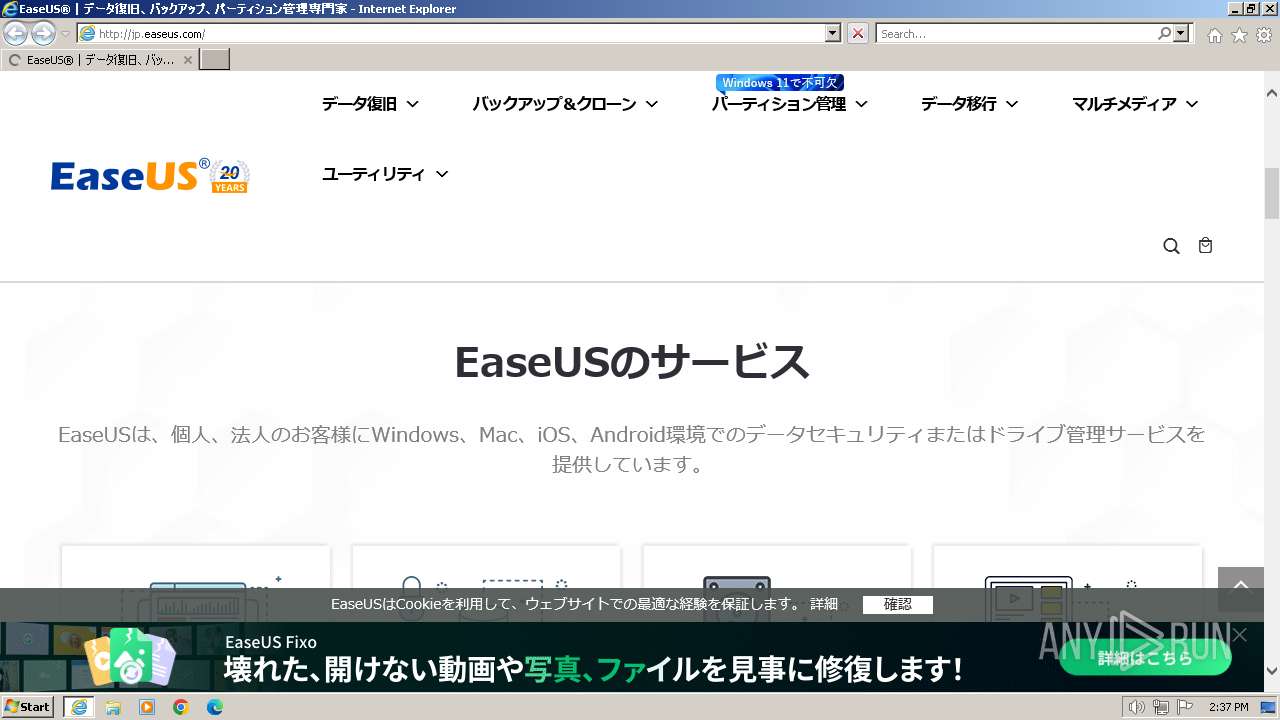Open media player taskbar icon
The width and height of the screenshot is (1280, 720).
tap(147, 707)
